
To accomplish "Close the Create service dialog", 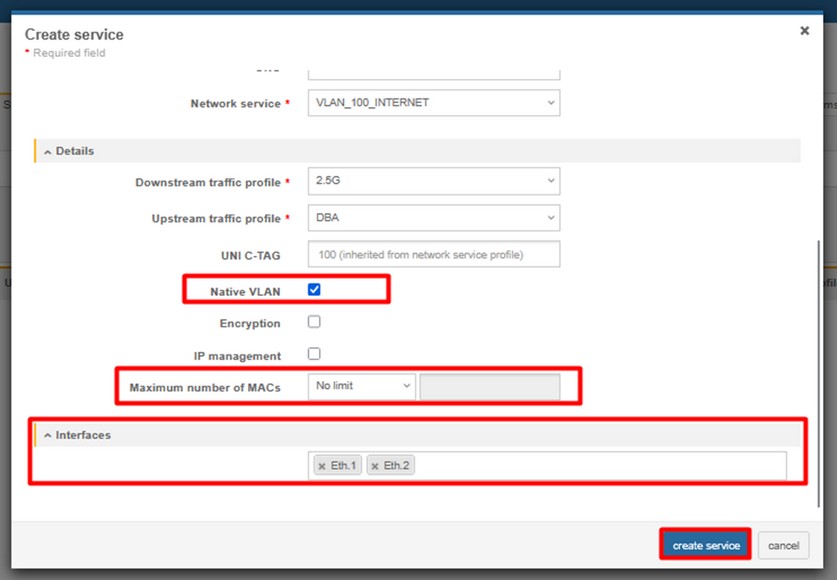I will [804, 31].
